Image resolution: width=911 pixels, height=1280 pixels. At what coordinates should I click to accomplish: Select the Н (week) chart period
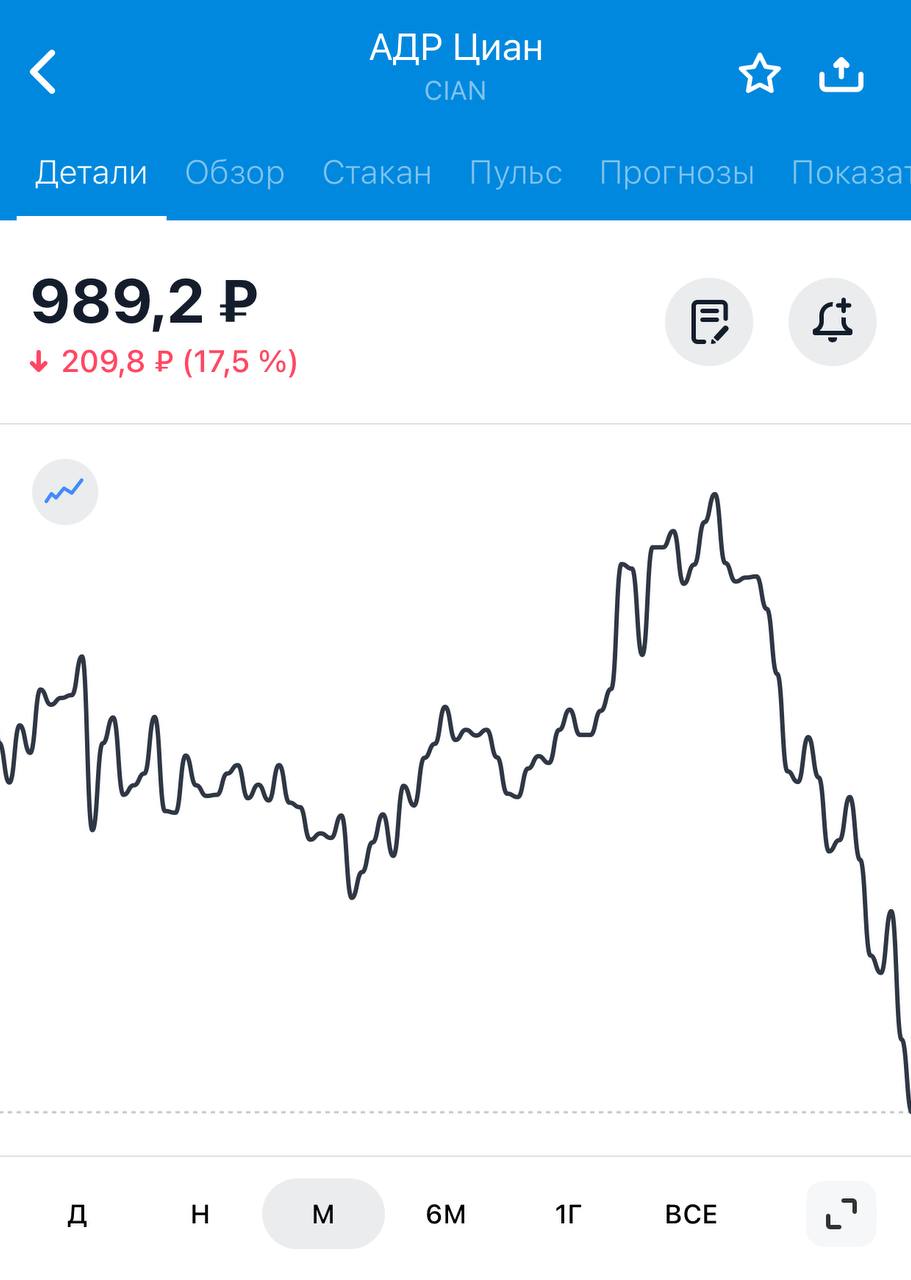pyautogui.click(x=200, y=1214)
